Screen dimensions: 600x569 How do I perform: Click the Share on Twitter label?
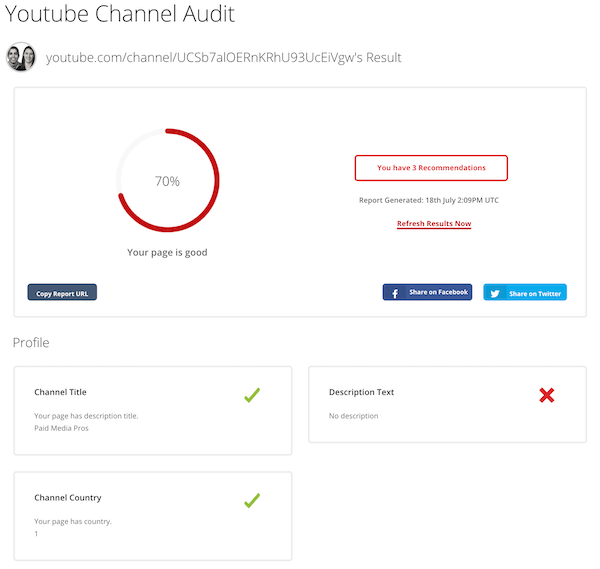[535, 294]
